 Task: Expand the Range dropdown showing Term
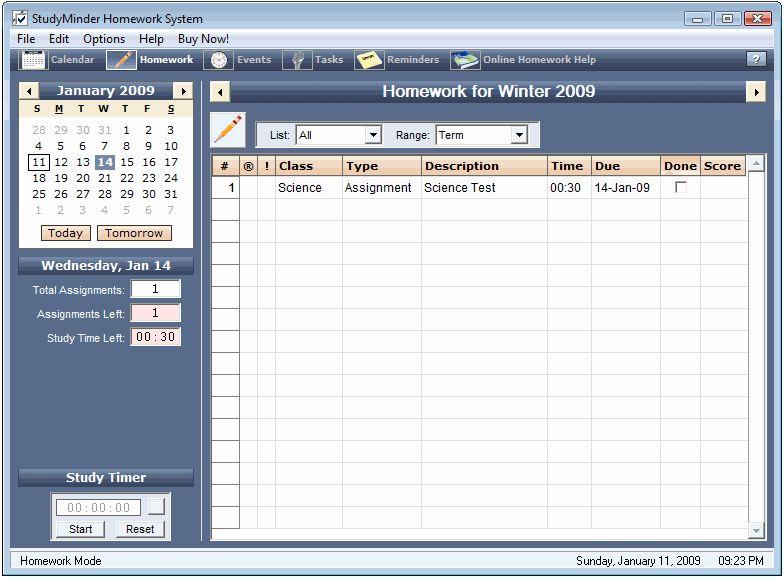pos(518,135)
